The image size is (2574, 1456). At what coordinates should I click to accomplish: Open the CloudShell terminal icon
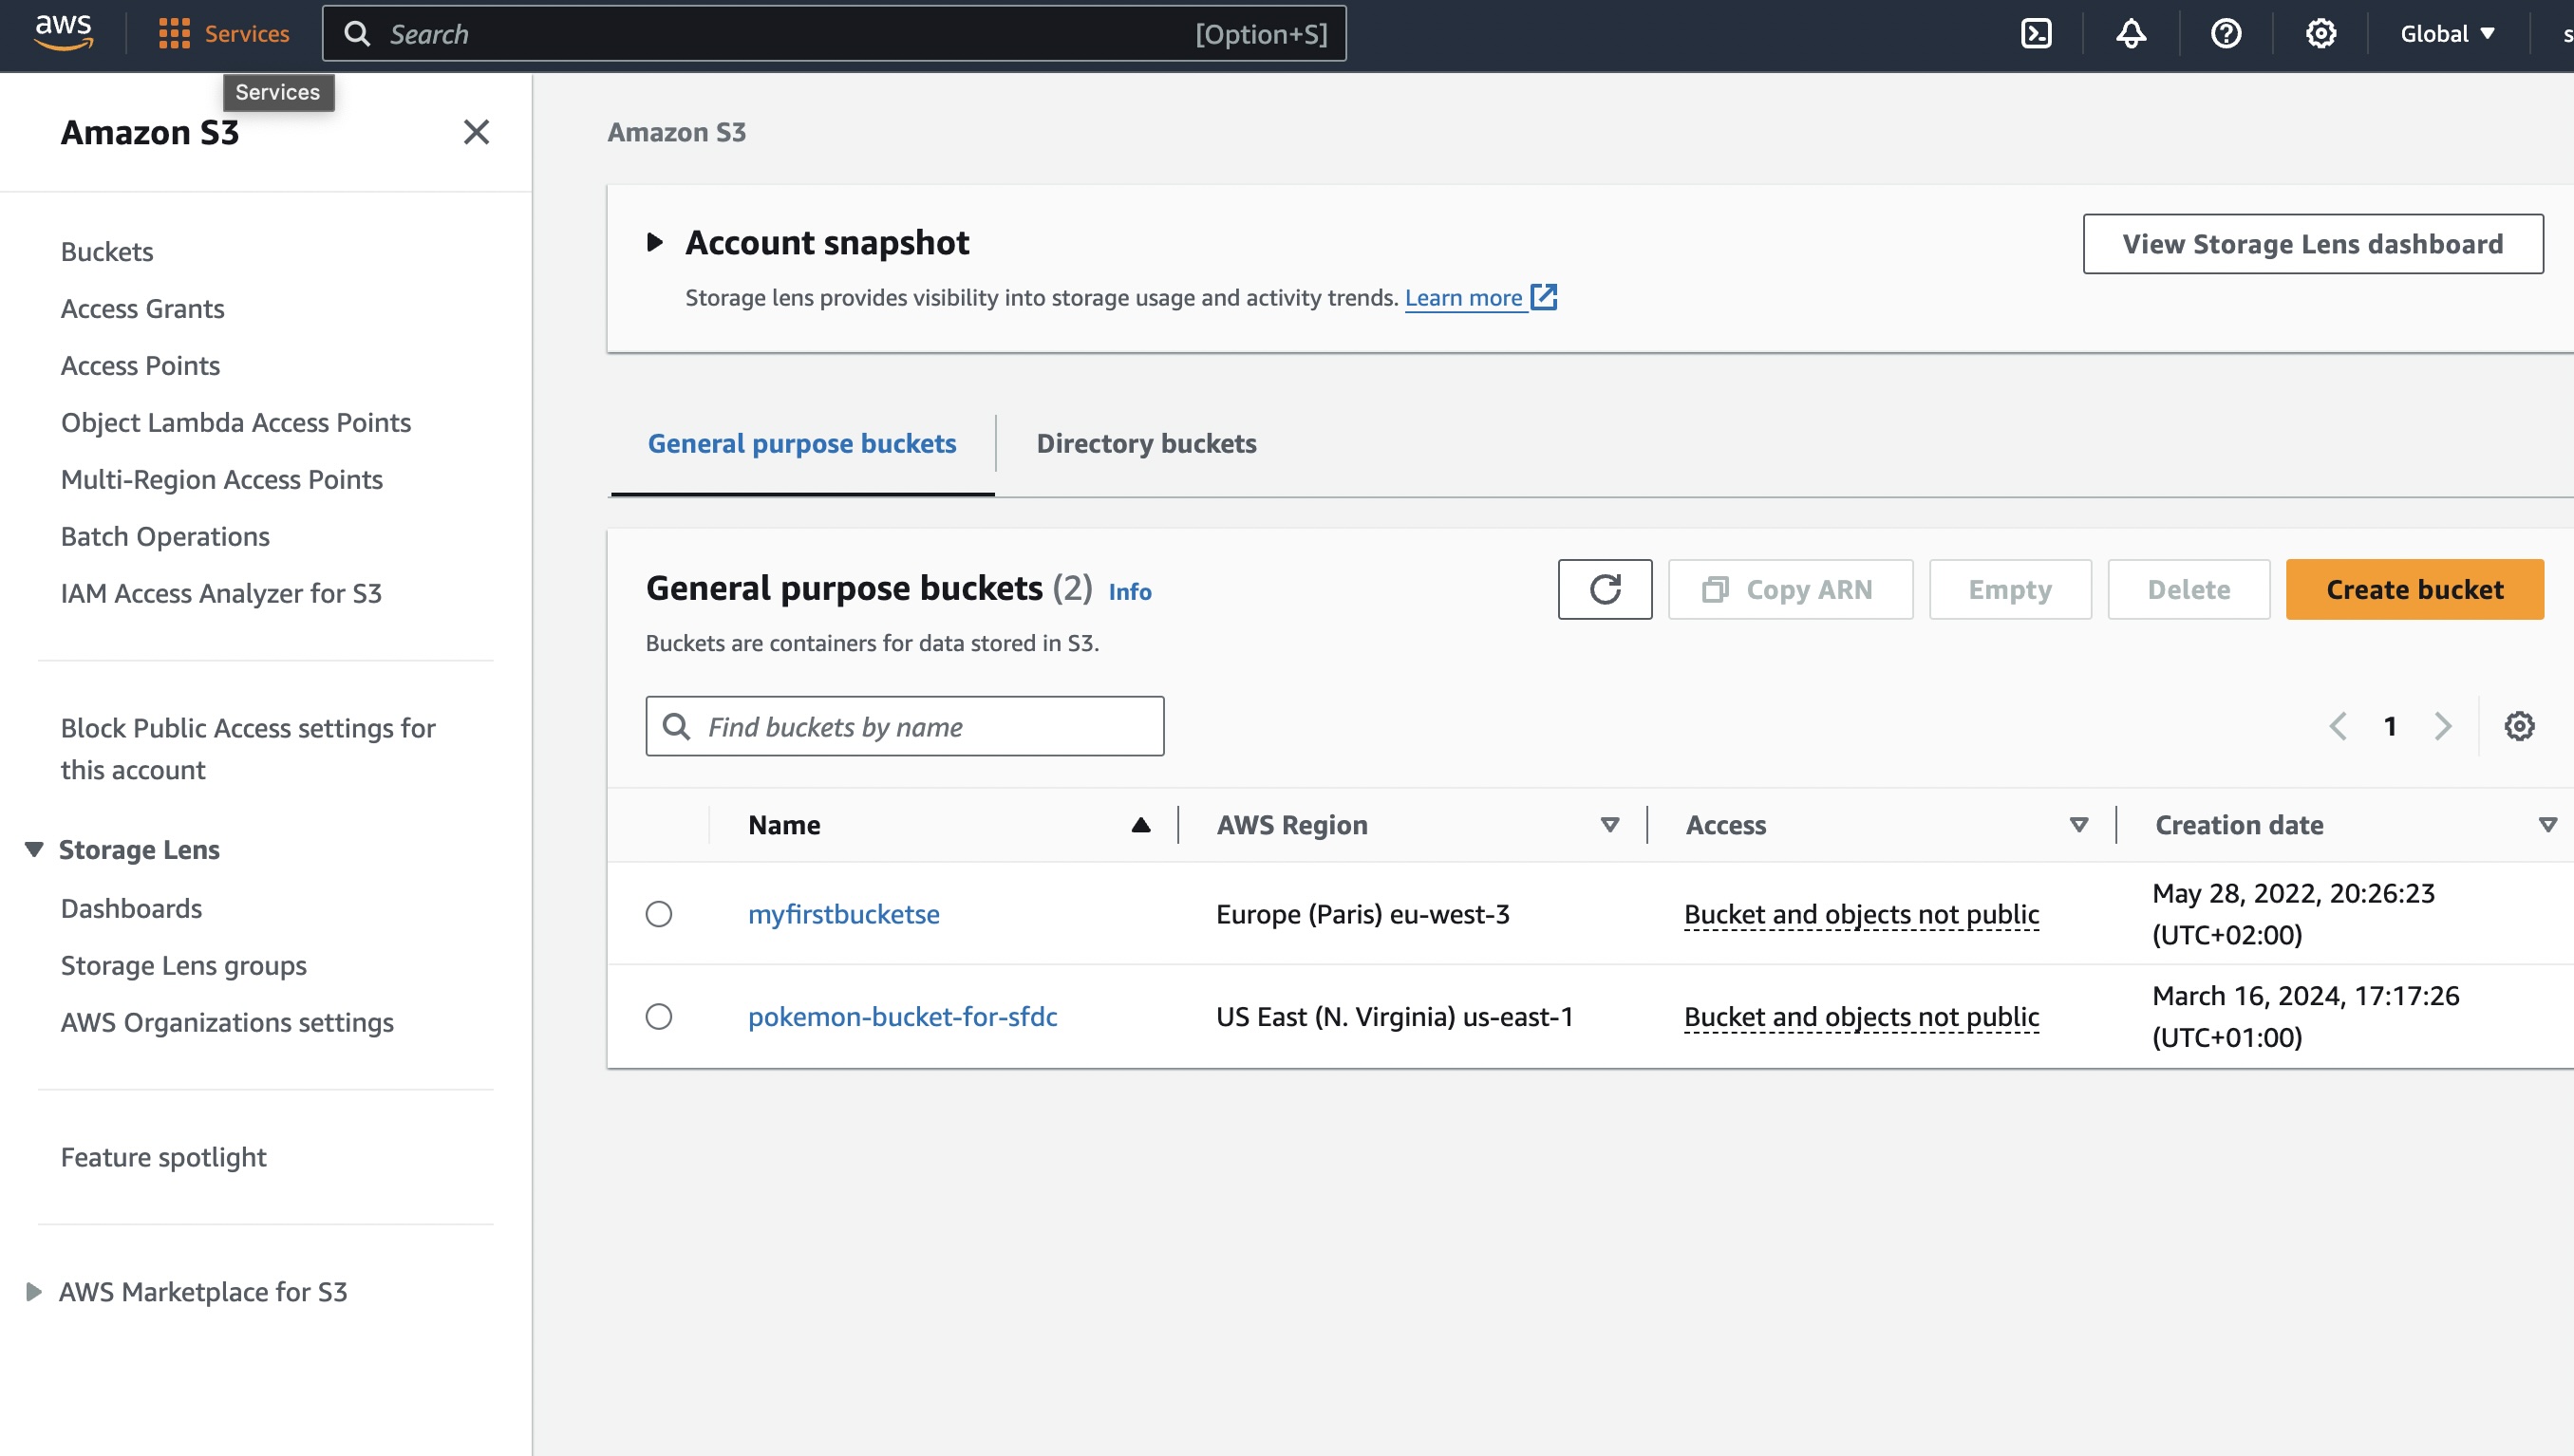click(2036, 34)
